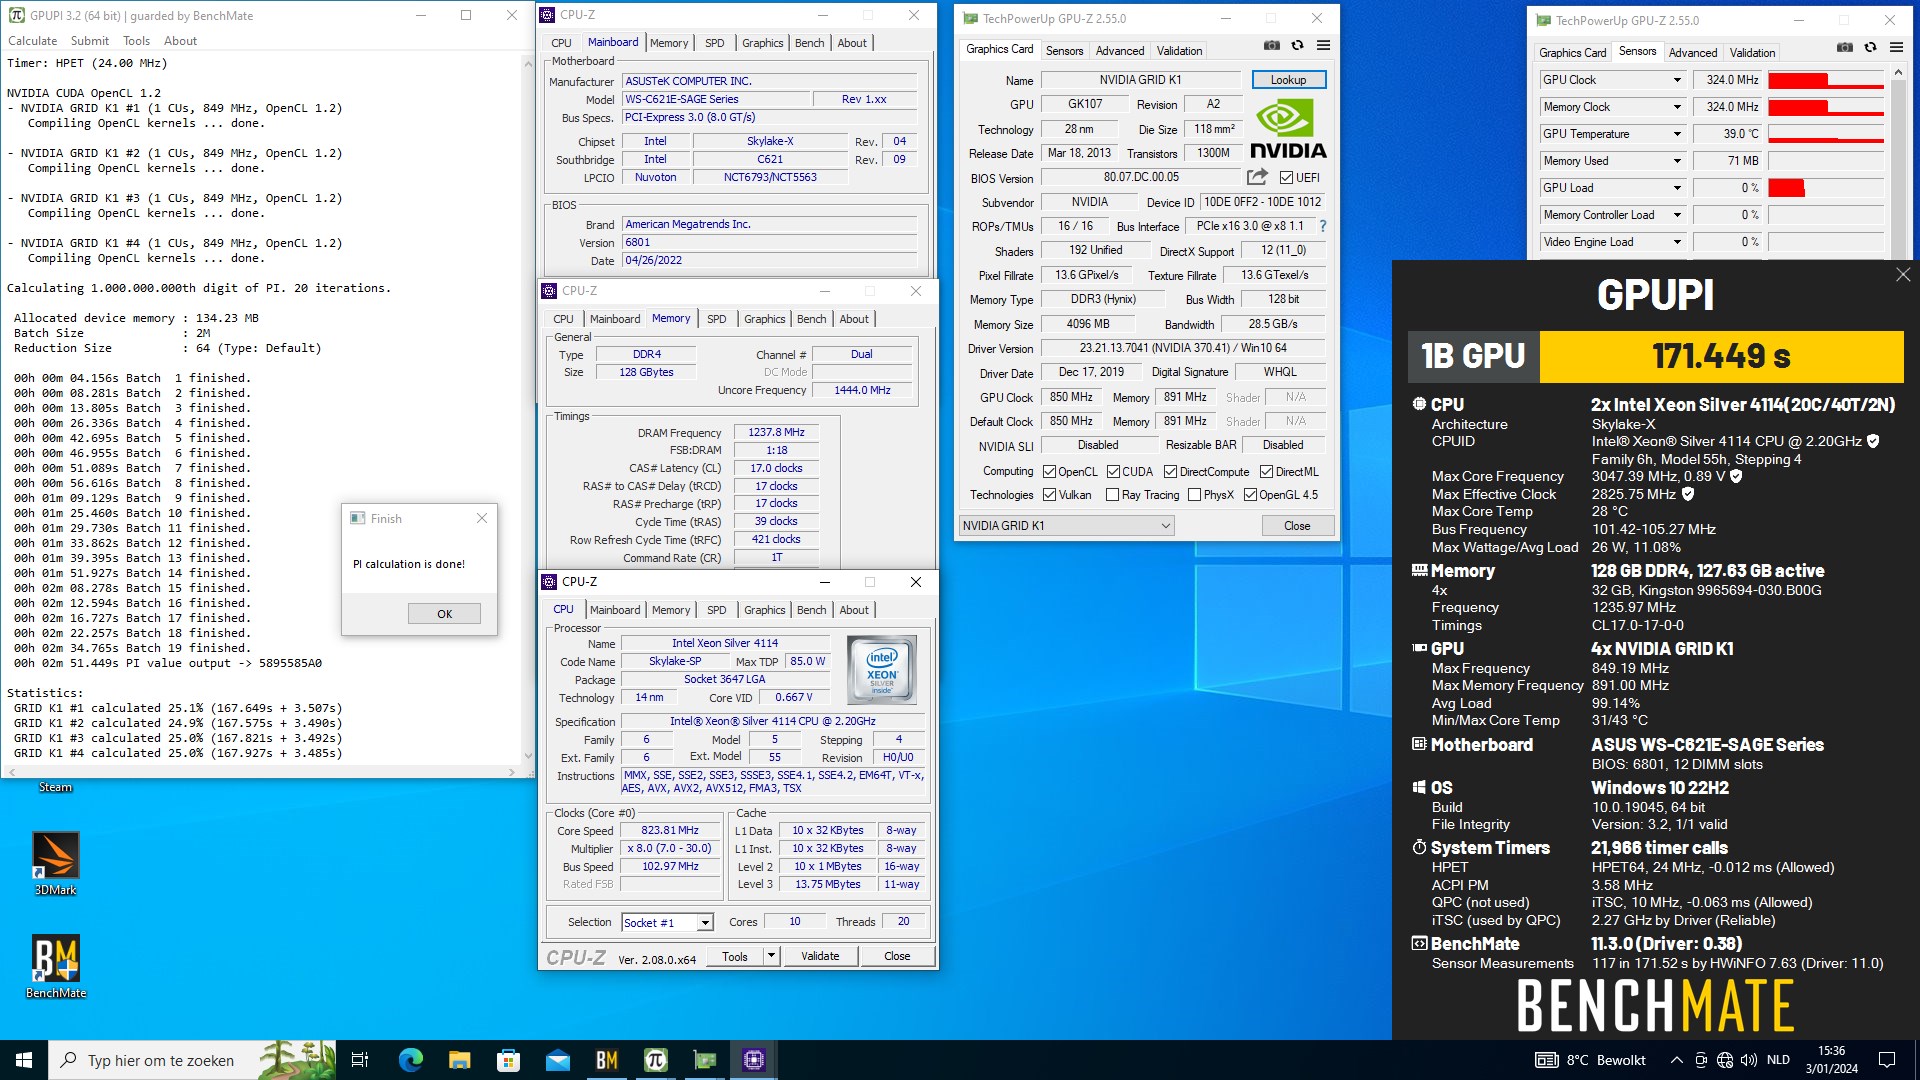Open Microsoft Store from the taskbar
This screenshot has height=1080, width=1920.
click(x=508, y=1060)
